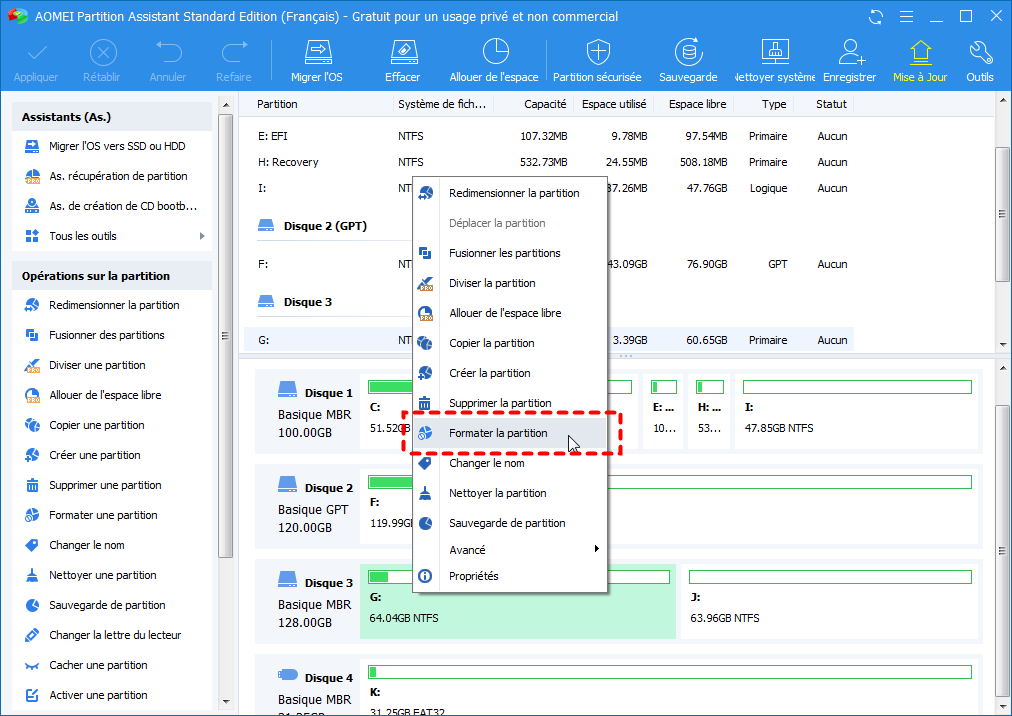Select the E: EFI partition row
1012x716 pixels.
click(x=549, y=136)
